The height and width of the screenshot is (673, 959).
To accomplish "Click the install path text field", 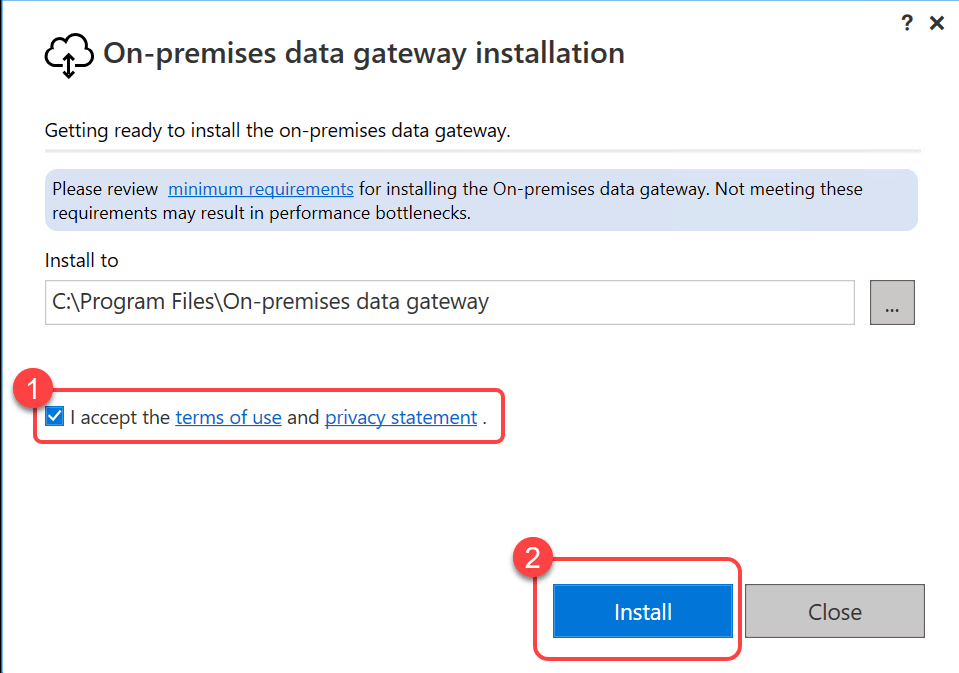I will (x=449, y=303).
